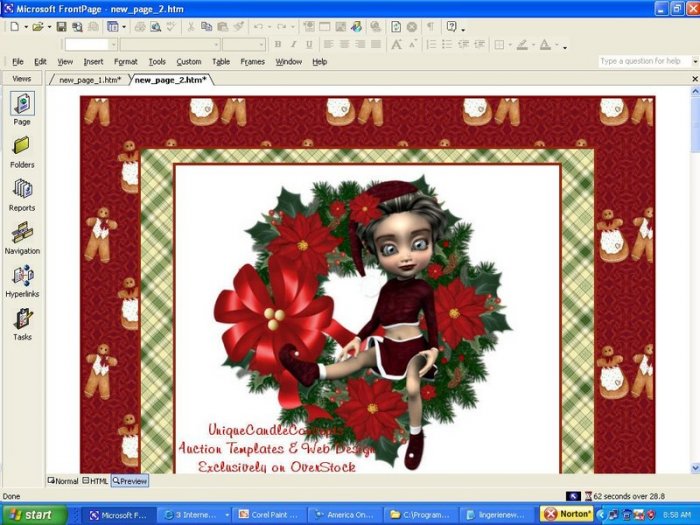The image size is (700, 525).
Task: Click the Font Color swatch button
Action: [x=545, y=44]
